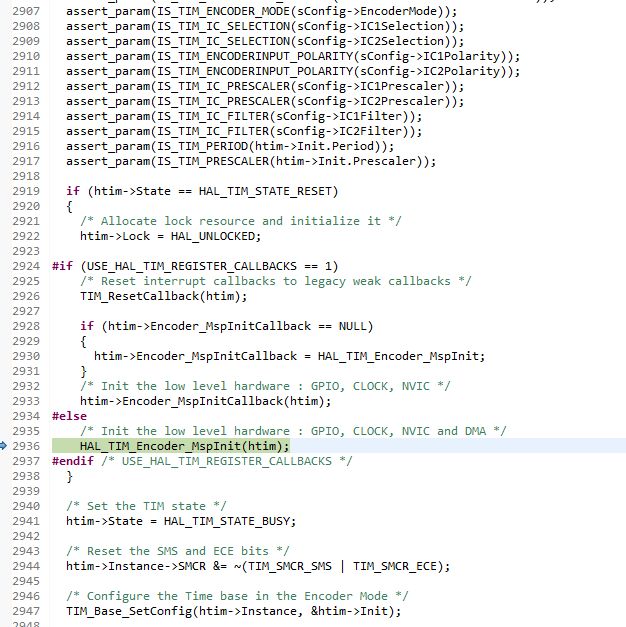The height and width of the screenshot is (627, 626).
Task: Click the highlighted HAL_TIM_Encoder_MspInit(htim) call
Action: coord(184,446)
